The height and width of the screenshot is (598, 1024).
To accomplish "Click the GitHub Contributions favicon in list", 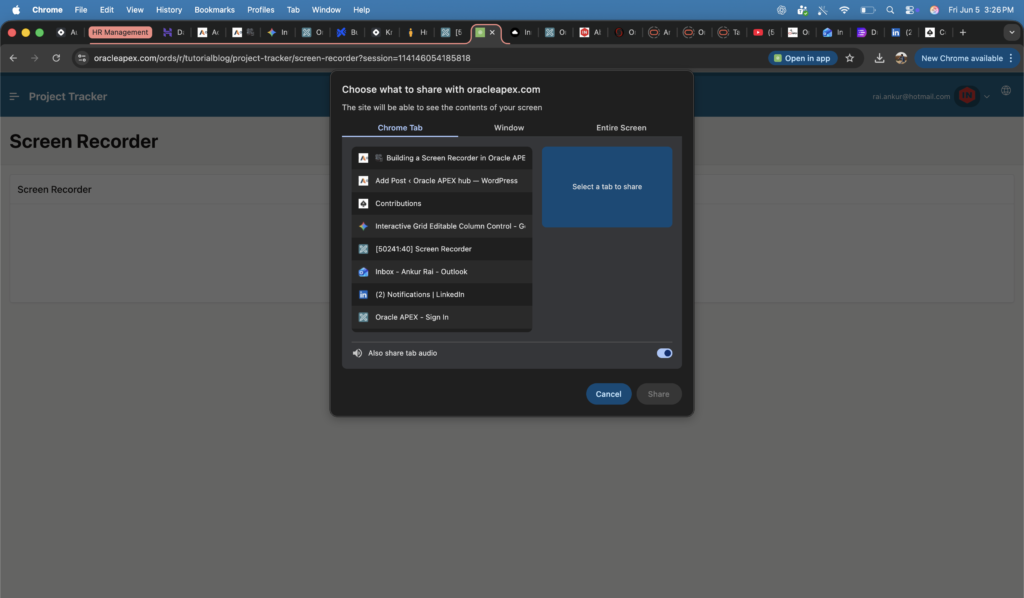I will tap(363, 204).
